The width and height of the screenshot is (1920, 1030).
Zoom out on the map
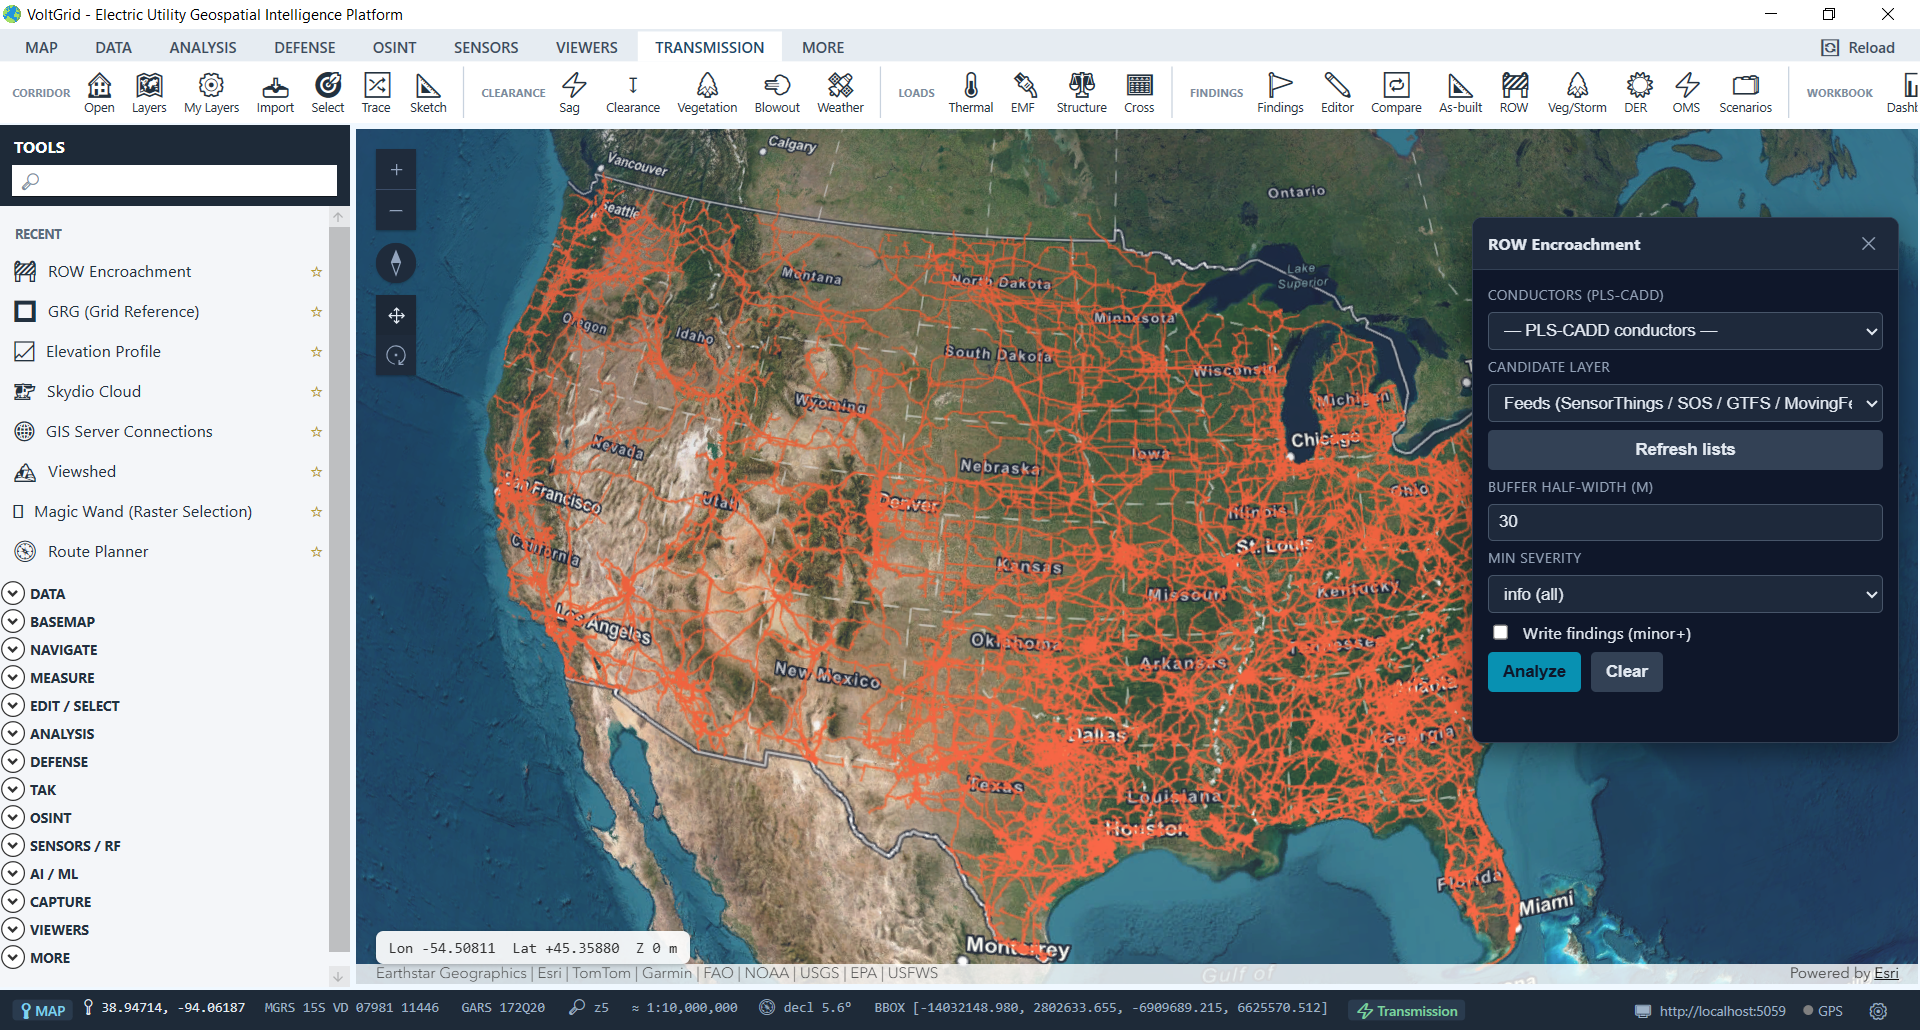(x=396, y=211)
